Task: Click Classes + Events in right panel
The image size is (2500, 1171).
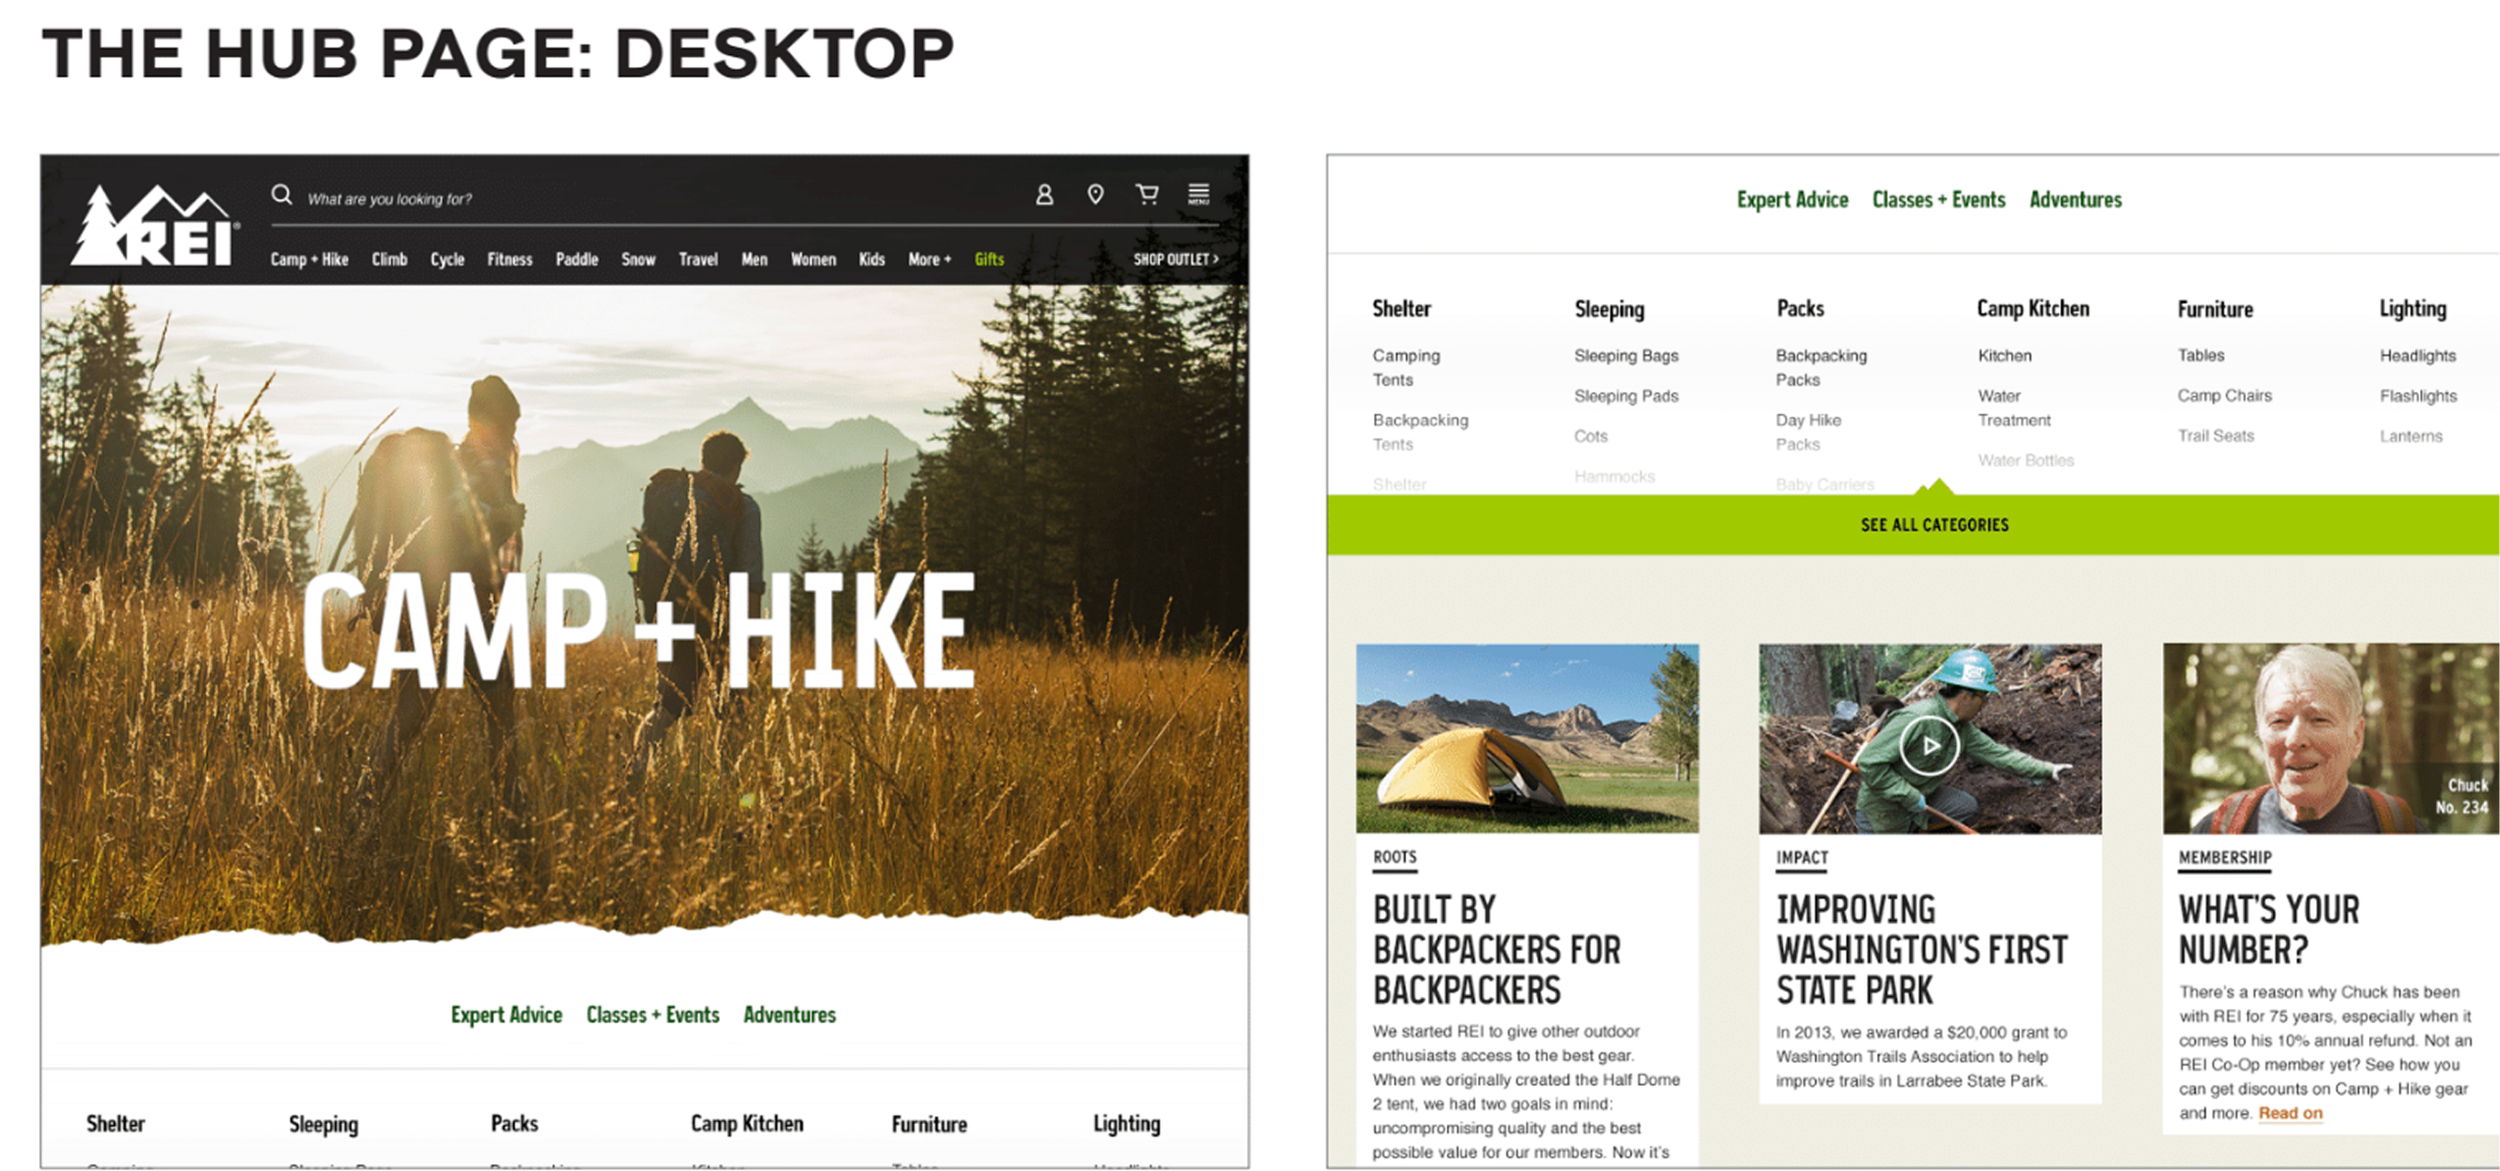Action: [1938, 200]
